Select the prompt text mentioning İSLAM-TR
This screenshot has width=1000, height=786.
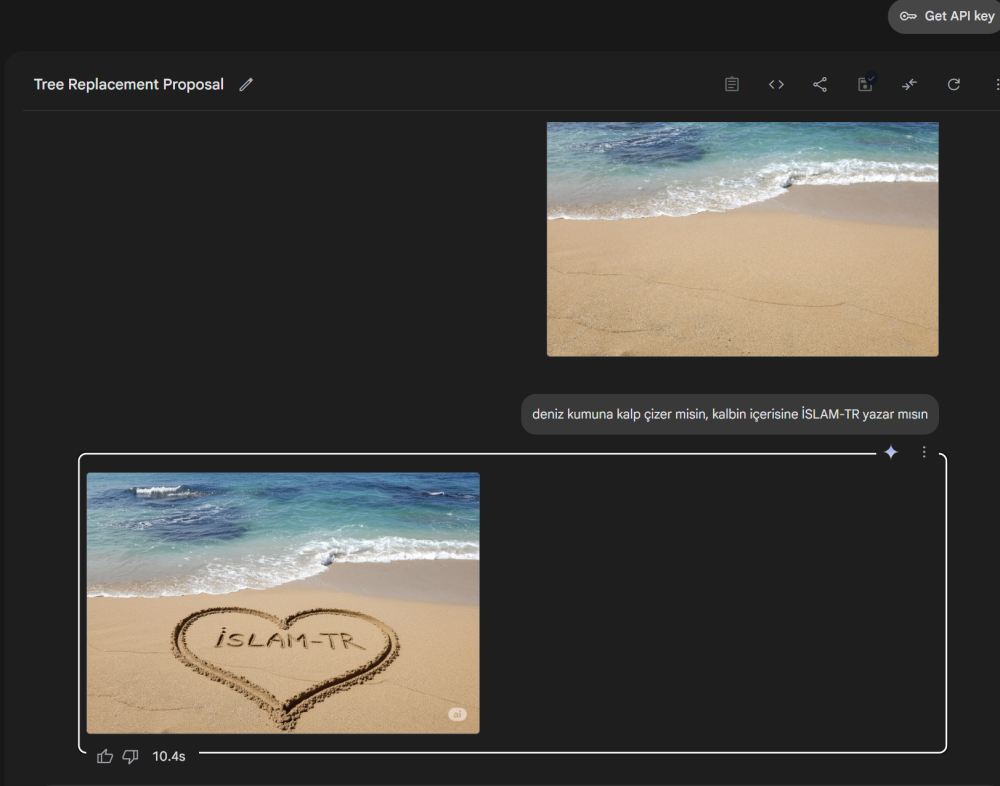730,415
